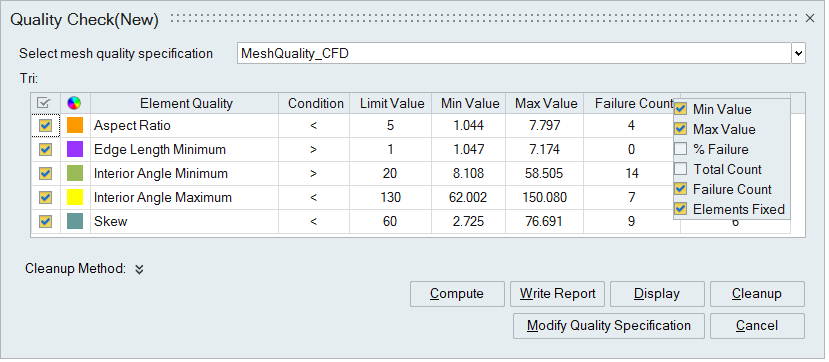Click the Compute button

click(x=457, y=294)
